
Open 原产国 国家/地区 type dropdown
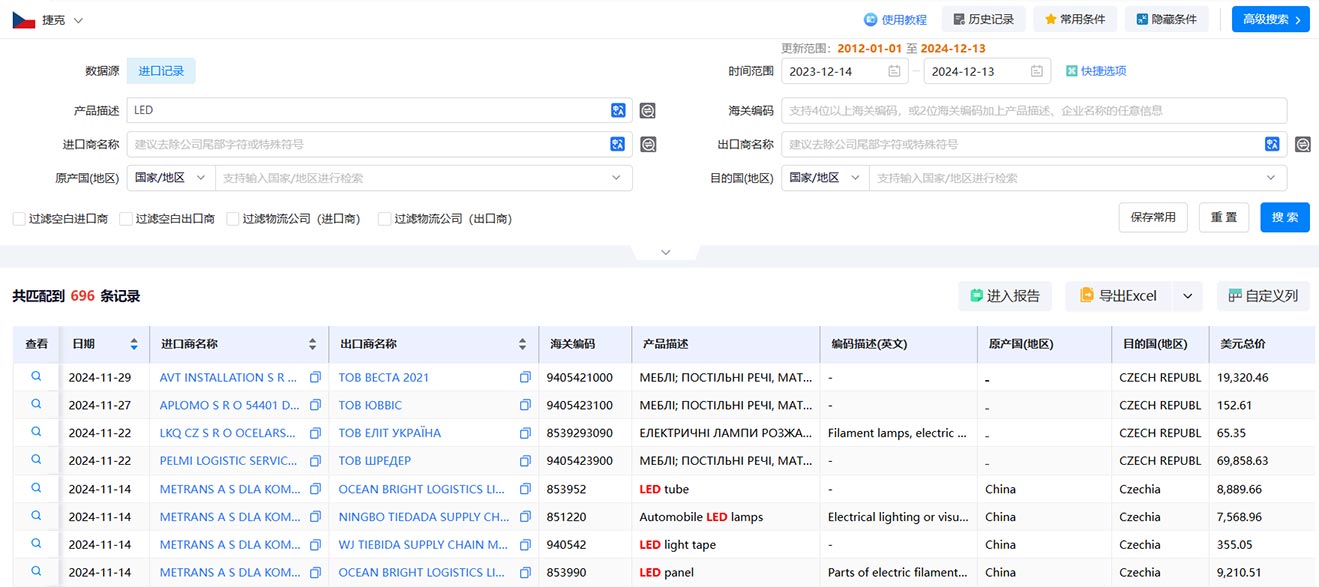(x=170, y=178)
